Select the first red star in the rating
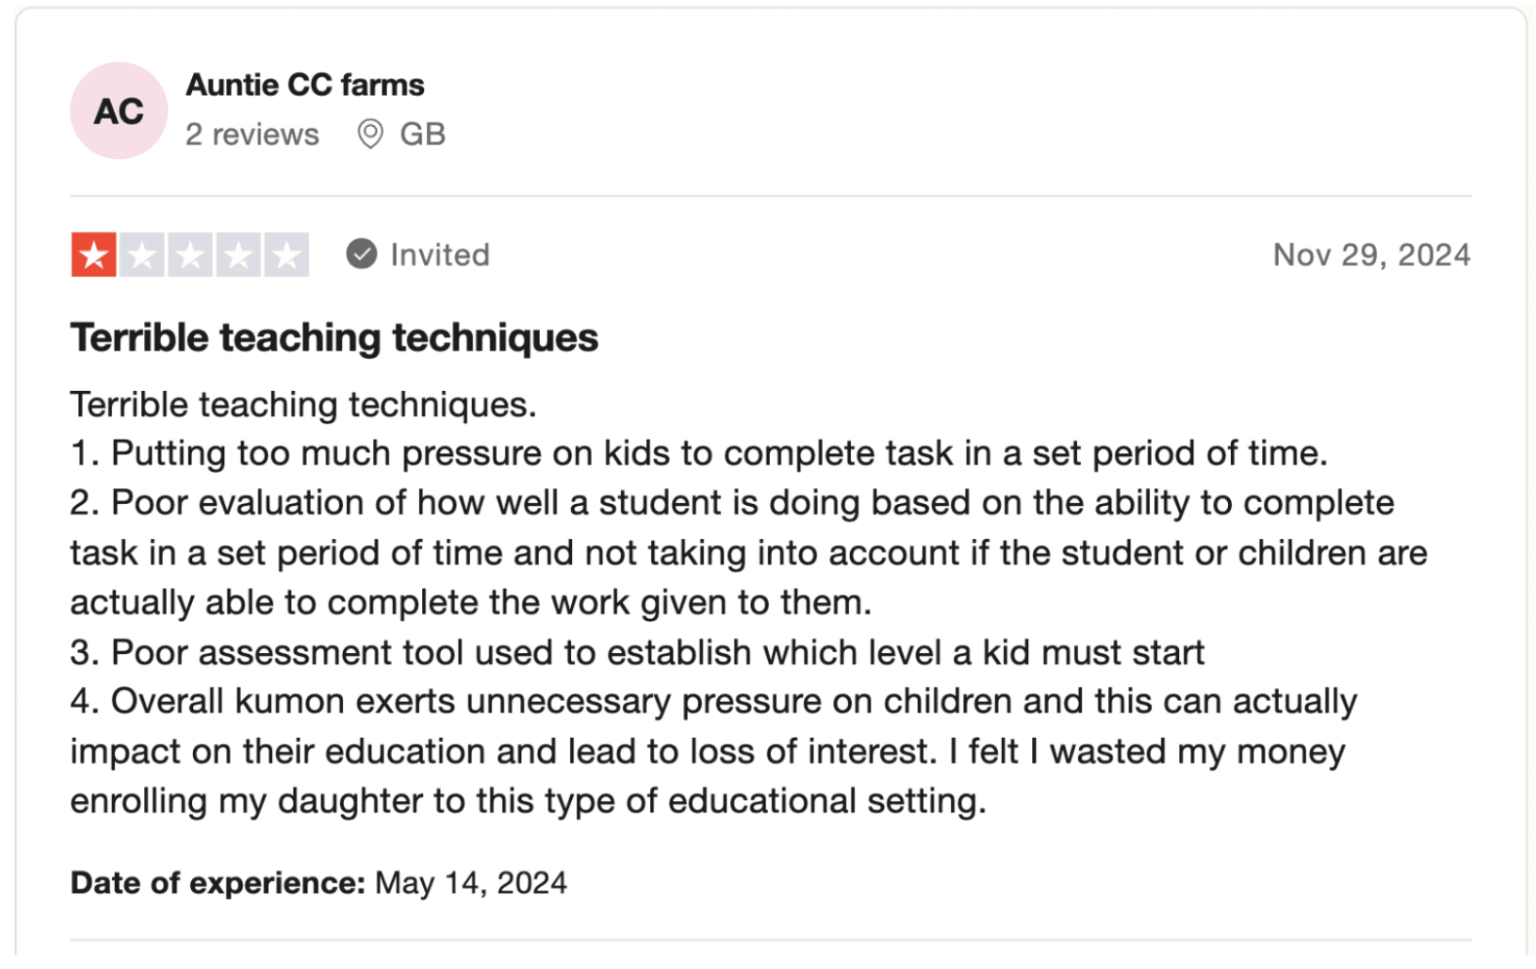 [93, 254]
